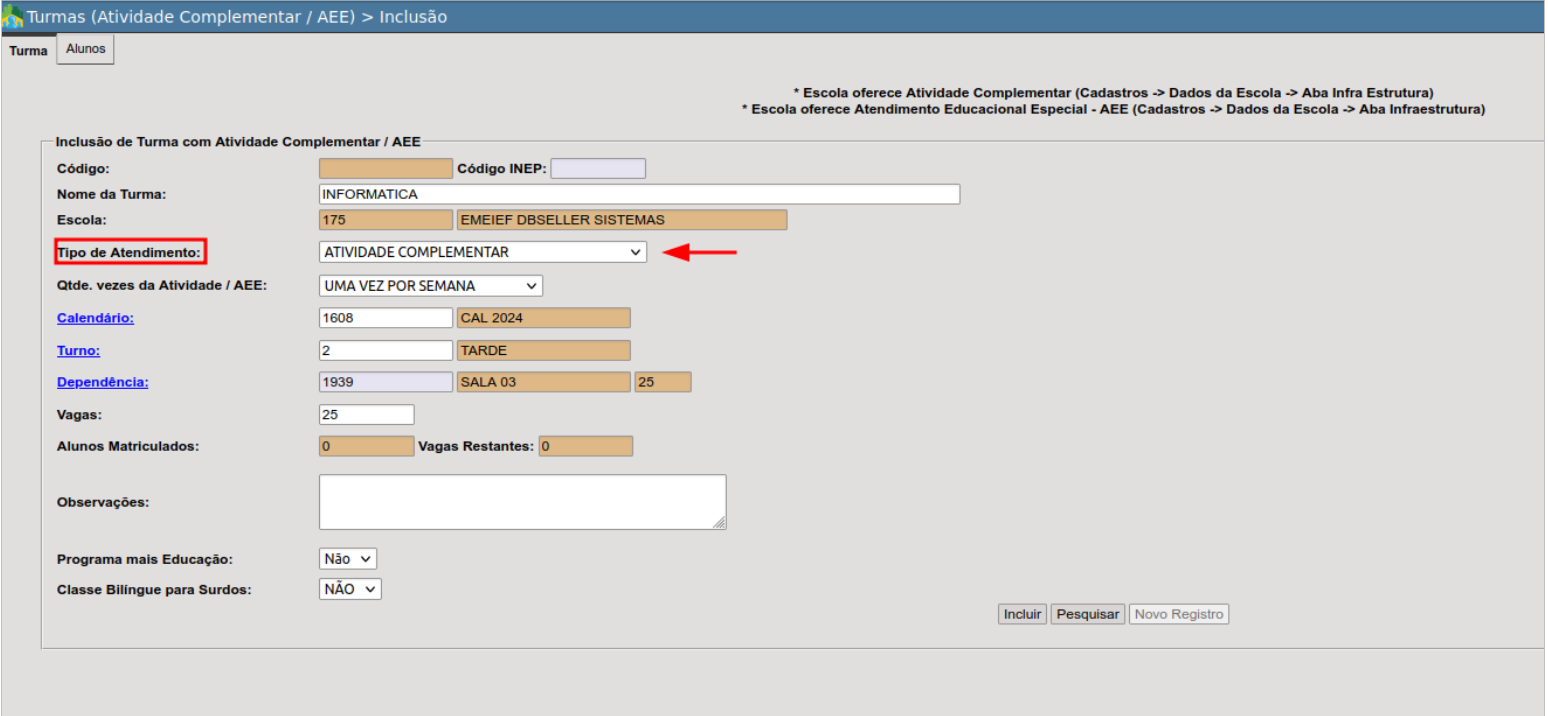1548x716 pixels.
Task: Focus the Nome da Turma field
Action: click(639, 194)
